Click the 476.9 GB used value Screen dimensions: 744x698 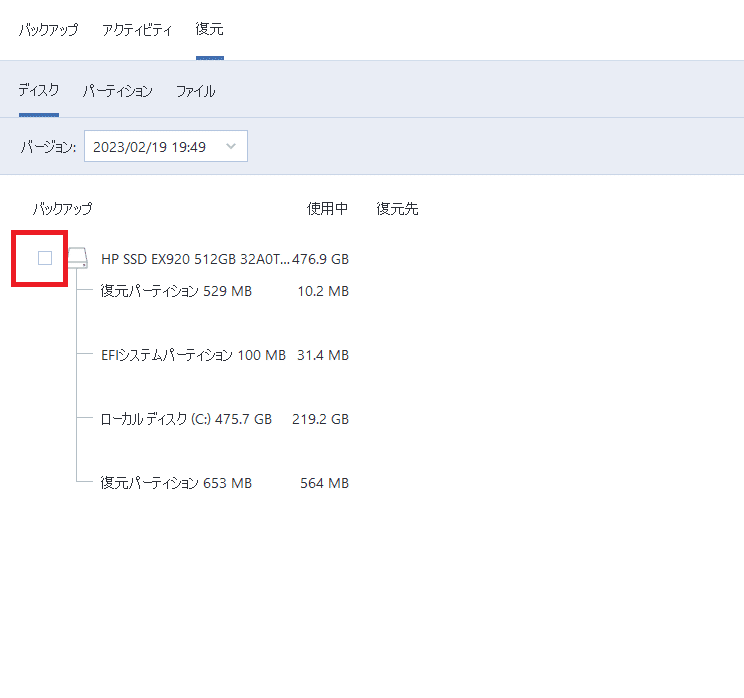[320, 259]
